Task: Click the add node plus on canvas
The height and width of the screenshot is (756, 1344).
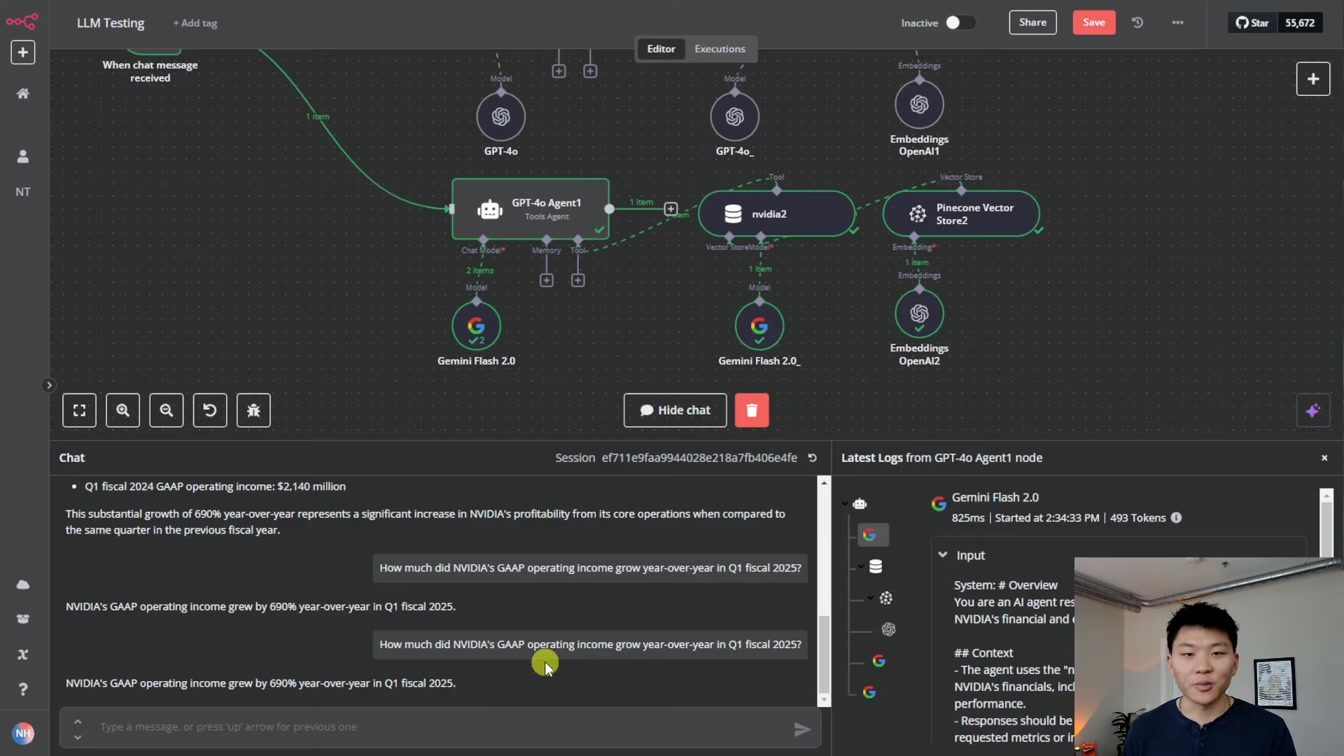Action: click(1313, 79)
